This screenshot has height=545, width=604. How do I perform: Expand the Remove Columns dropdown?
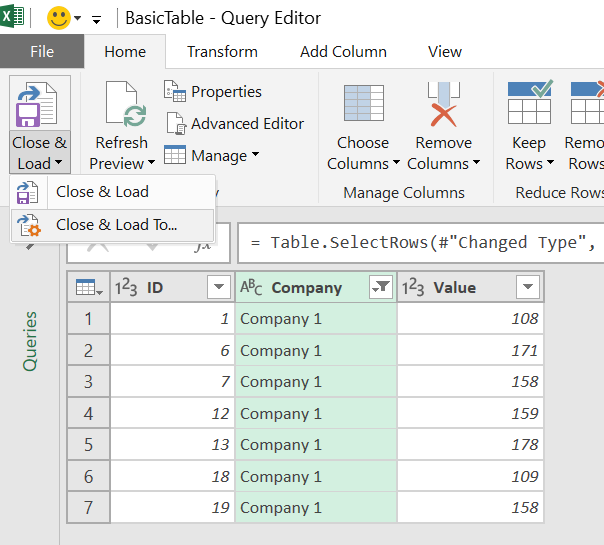coord(476,162)
